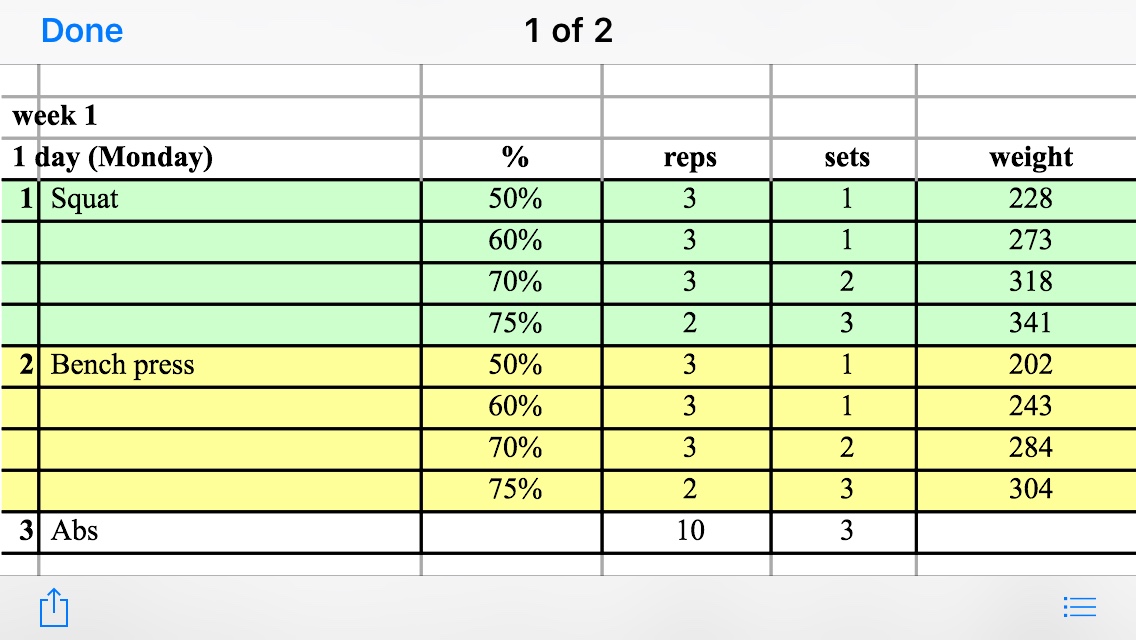The height and width of the screenshot is (640, 1136).
Task: Tap the '1 of 2' page title
Action: tap(568, 31)
